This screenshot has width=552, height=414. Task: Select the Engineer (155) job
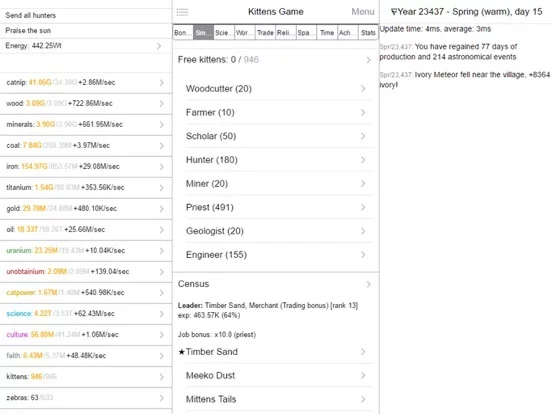coord(279,255)
